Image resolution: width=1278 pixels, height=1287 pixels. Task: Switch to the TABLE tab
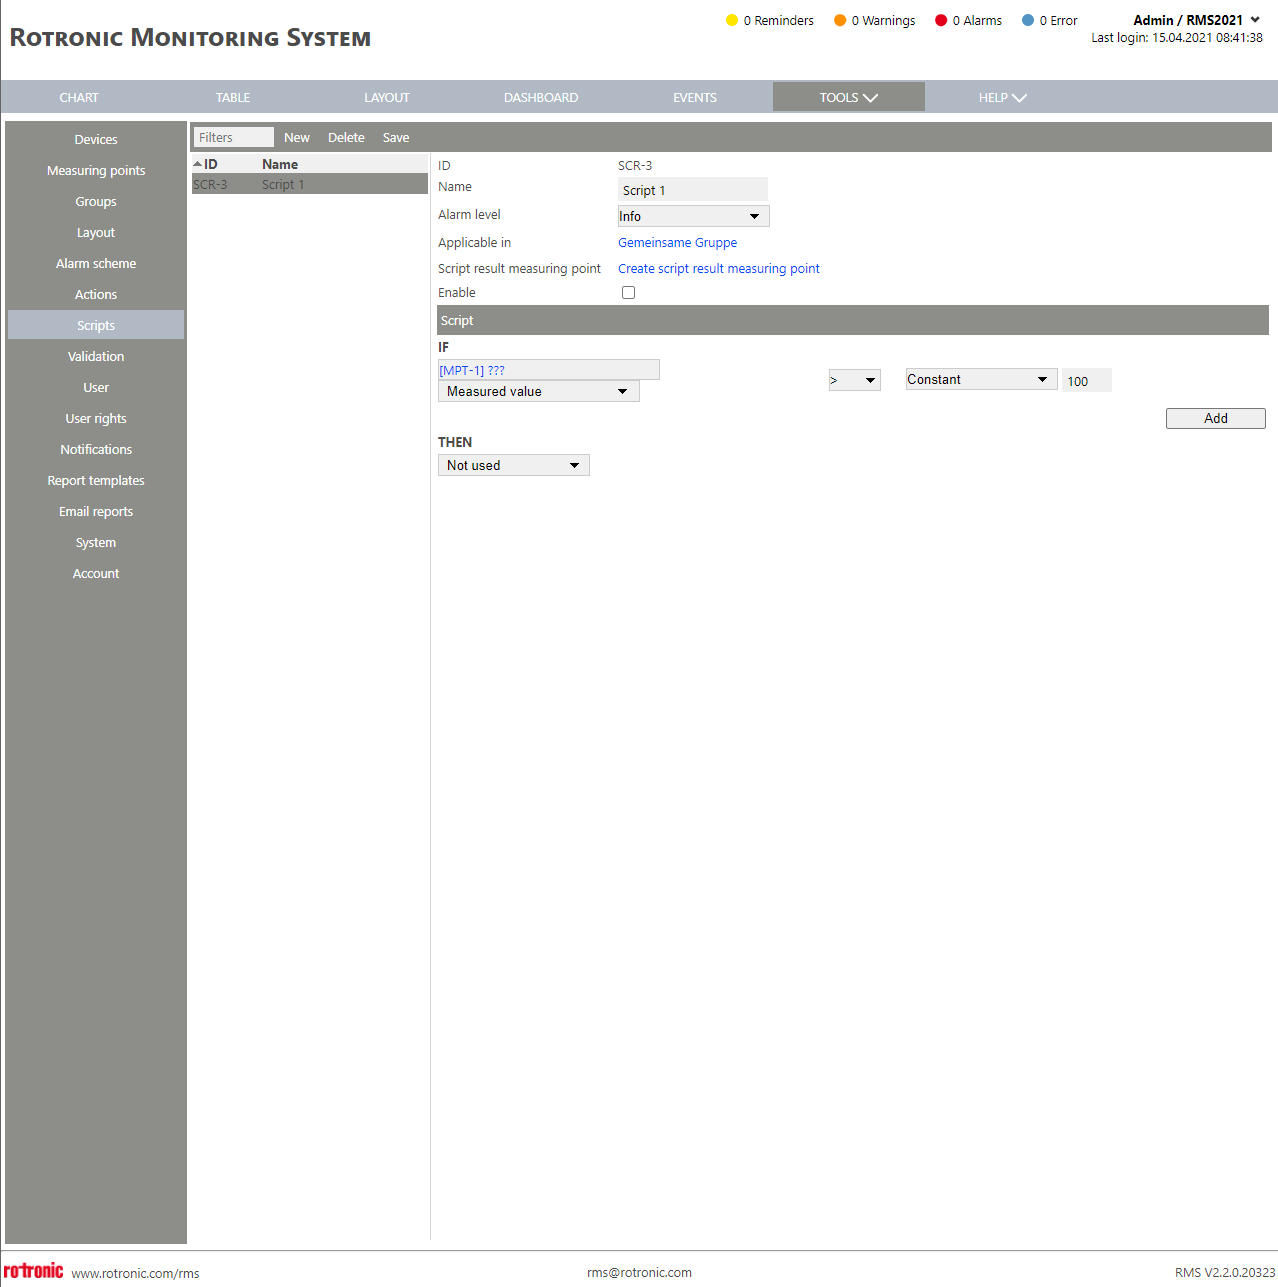click(233, 97)
